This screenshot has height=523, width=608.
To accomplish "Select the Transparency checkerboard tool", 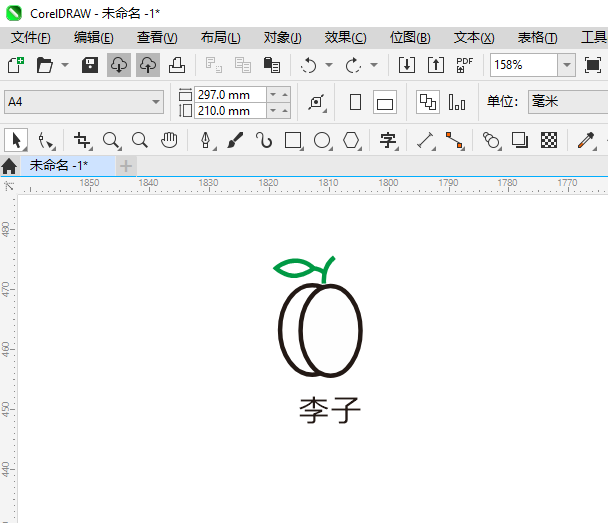I will [x=549, y=140].
